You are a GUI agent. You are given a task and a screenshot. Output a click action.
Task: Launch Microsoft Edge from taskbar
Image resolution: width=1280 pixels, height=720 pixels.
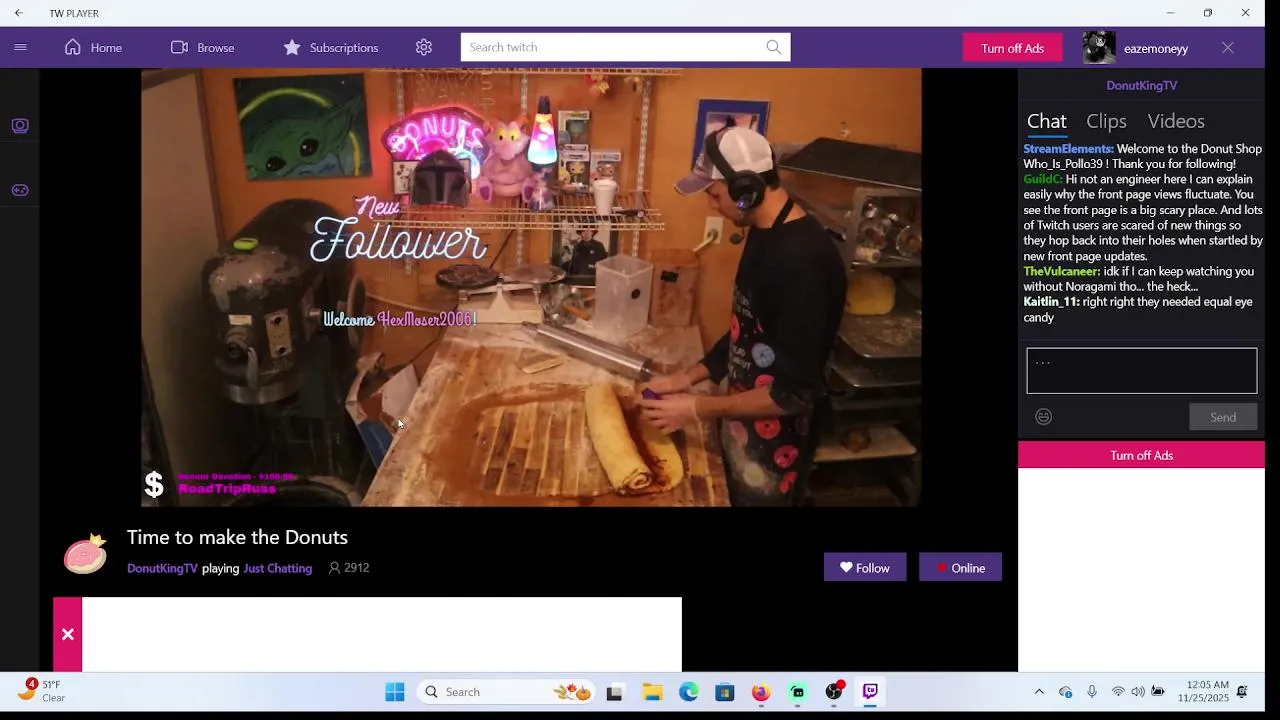pyautogui.click(x=689, y=692)
